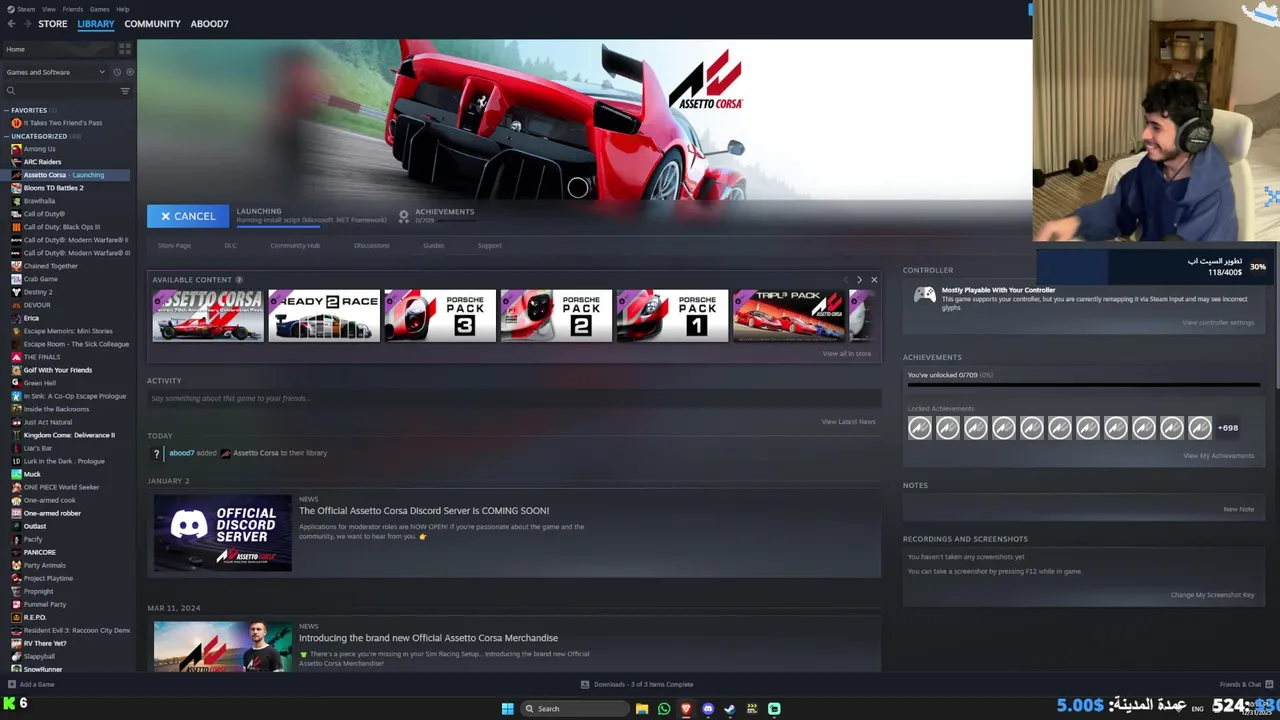Open Discord from the Windows taskbar
Screen dimensions: 1280x720
tap(708, 709)
